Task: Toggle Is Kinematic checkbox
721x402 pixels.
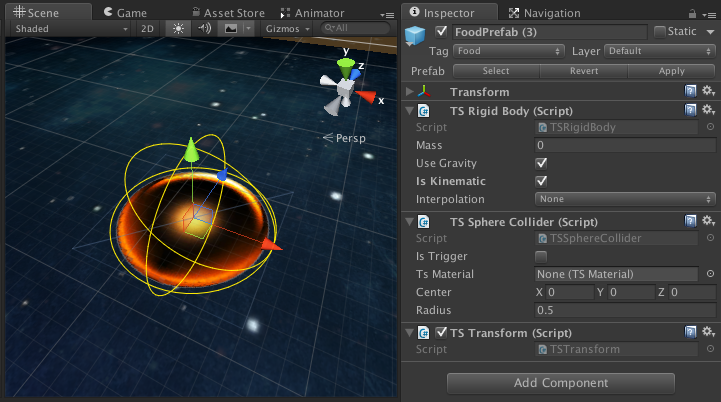Action: pos(541,181)
